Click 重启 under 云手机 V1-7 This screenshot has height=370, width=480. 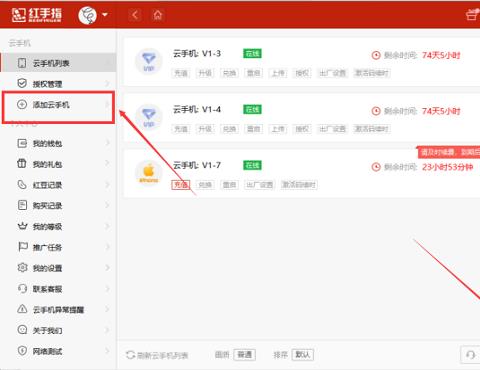(229, 185)
